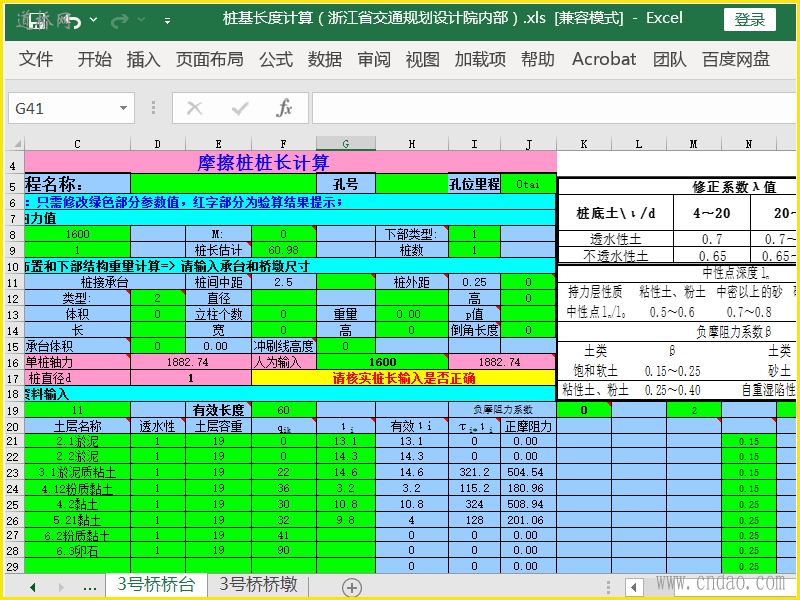Click the sheet list ellipsis button
Image resolution: width=800 pixels, height=600 pixels.
click(89, 587)
